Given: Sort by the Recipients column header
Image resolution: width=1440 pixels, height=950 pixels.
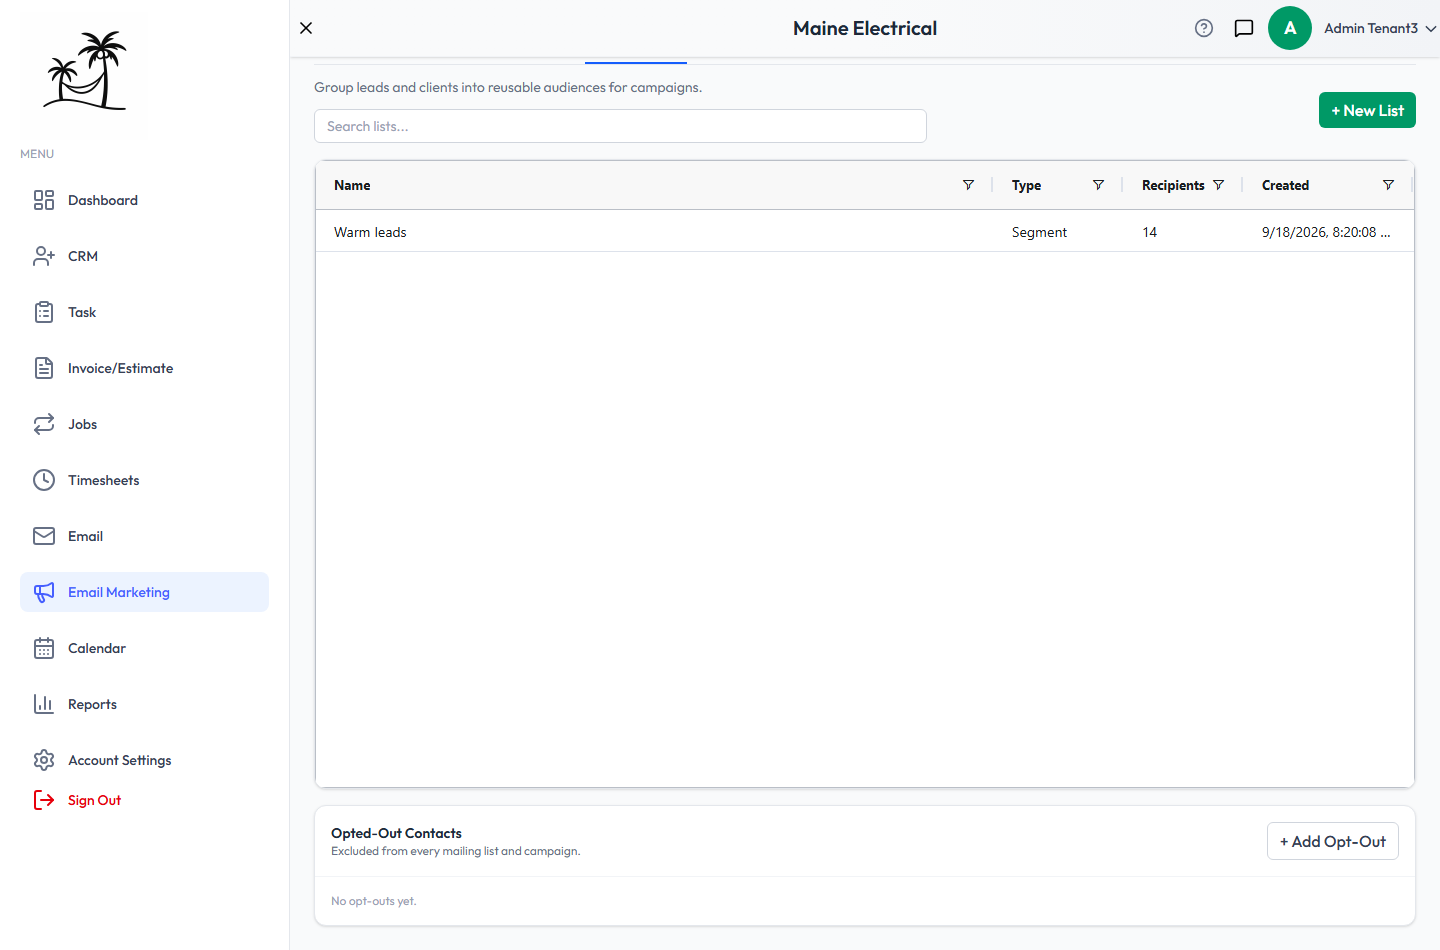Looking at the screenshot, I should tap(1173, 185).
